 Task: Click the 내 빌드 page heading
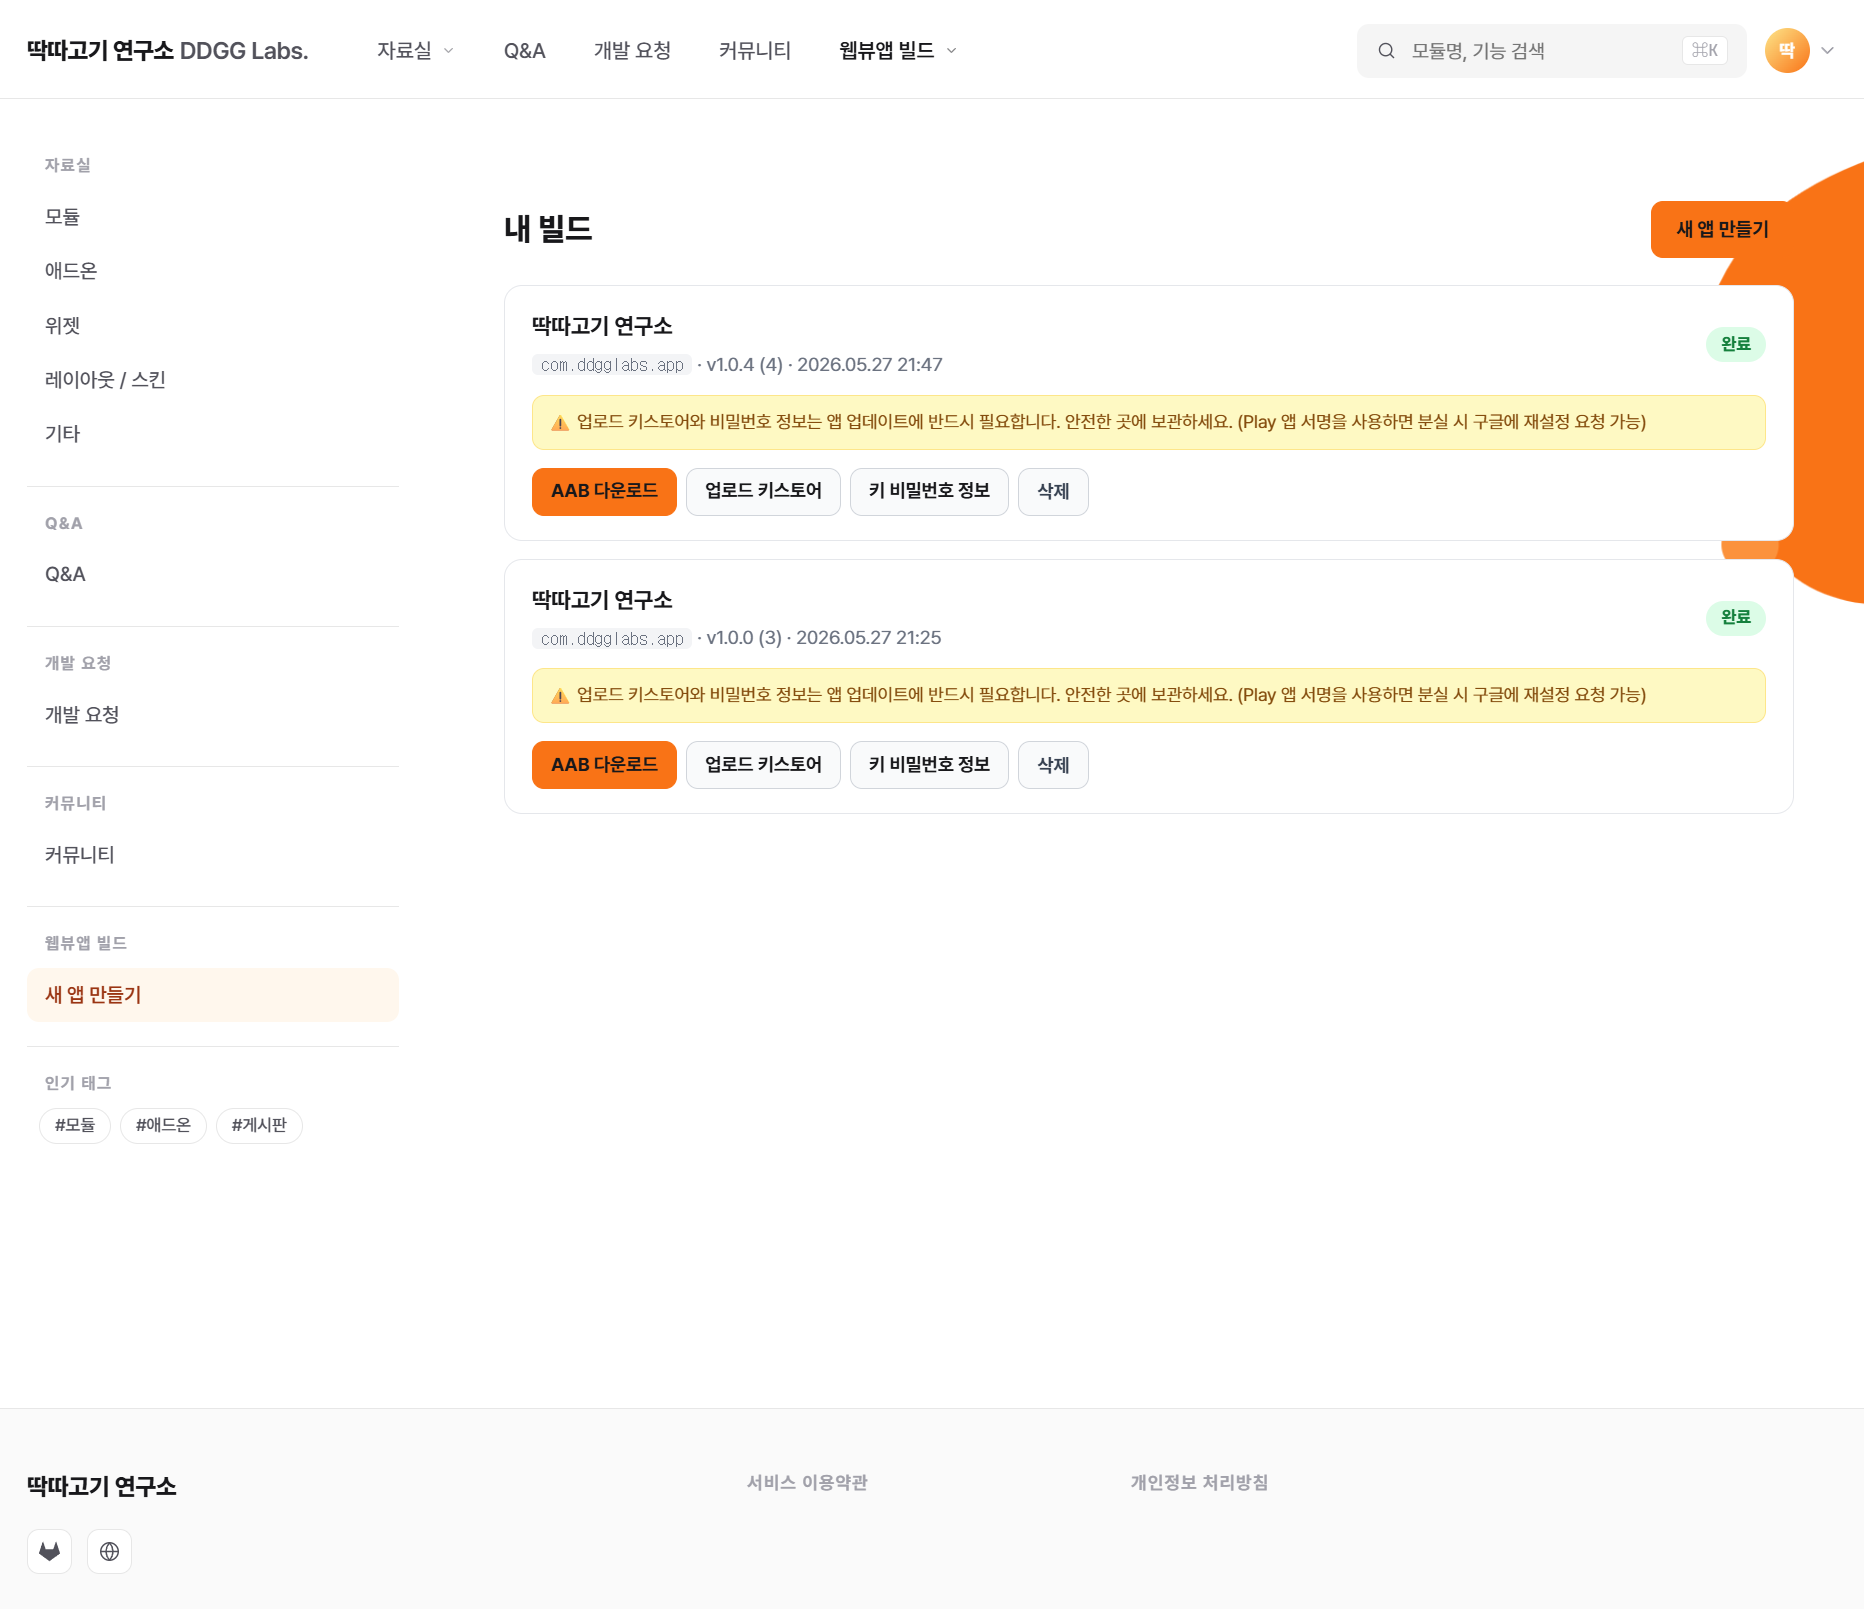click(548, 229)
